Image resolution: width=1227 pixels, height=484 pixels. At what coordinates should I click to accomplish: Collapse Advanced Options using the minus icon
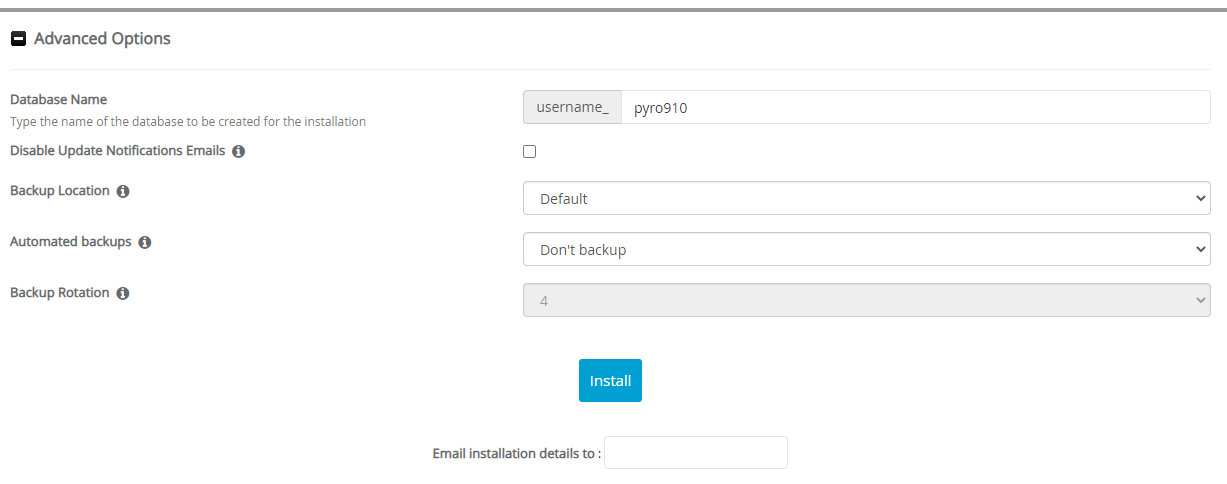click(x=18, y=39)
